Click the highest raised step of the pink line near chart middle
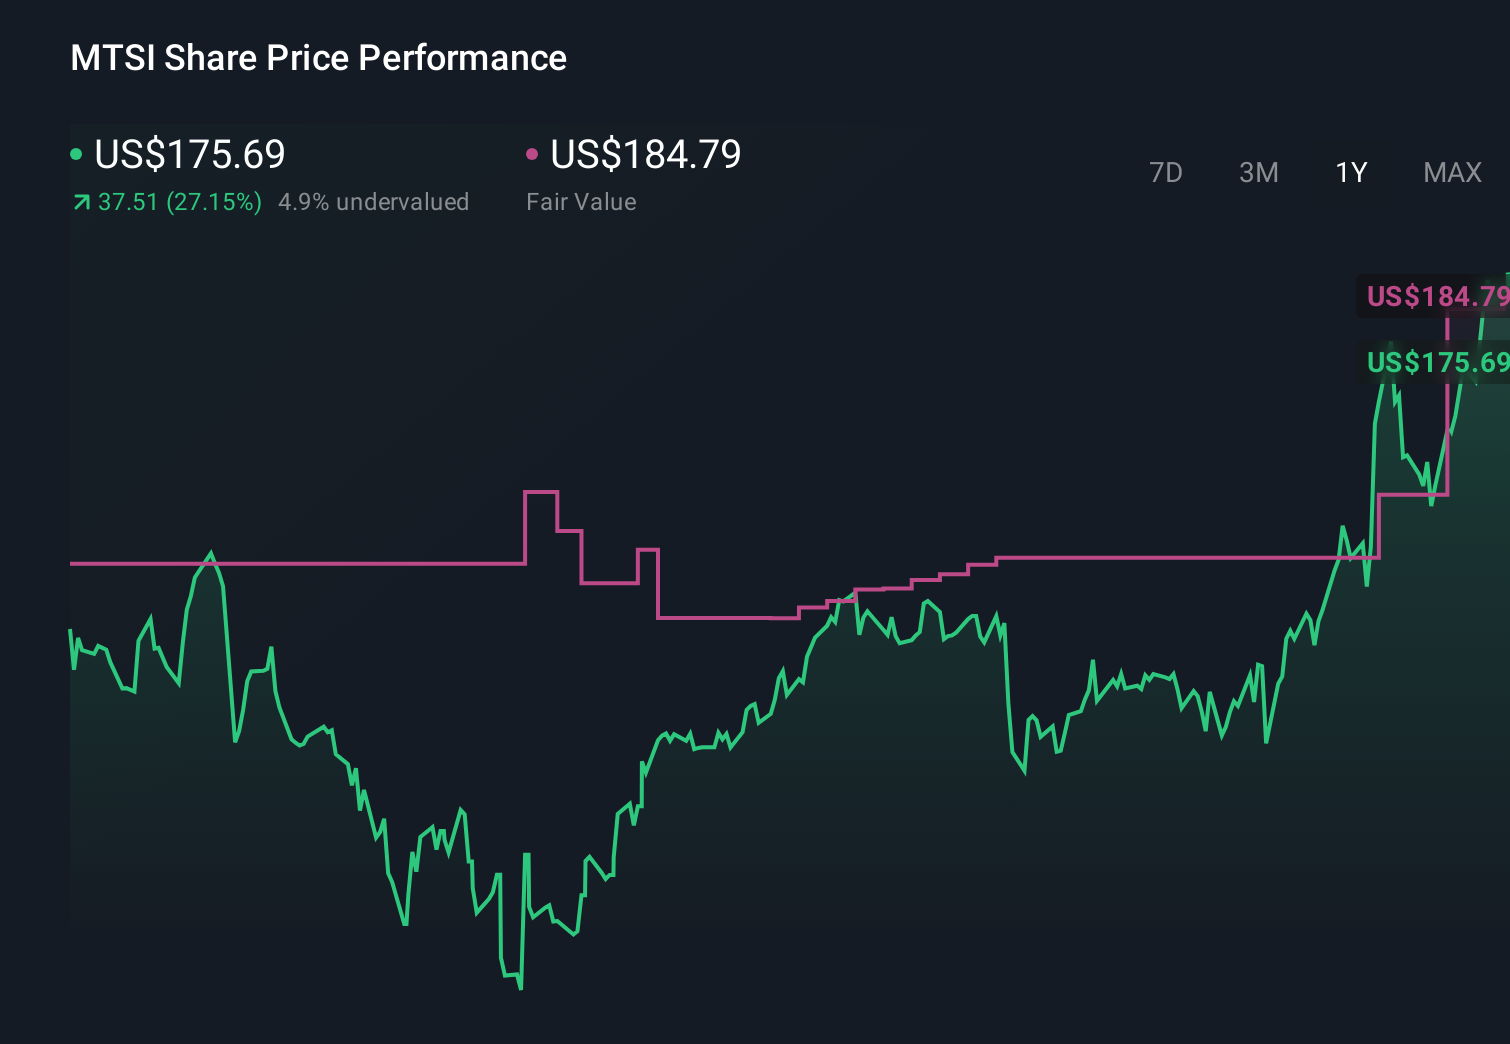 point(541,492)
